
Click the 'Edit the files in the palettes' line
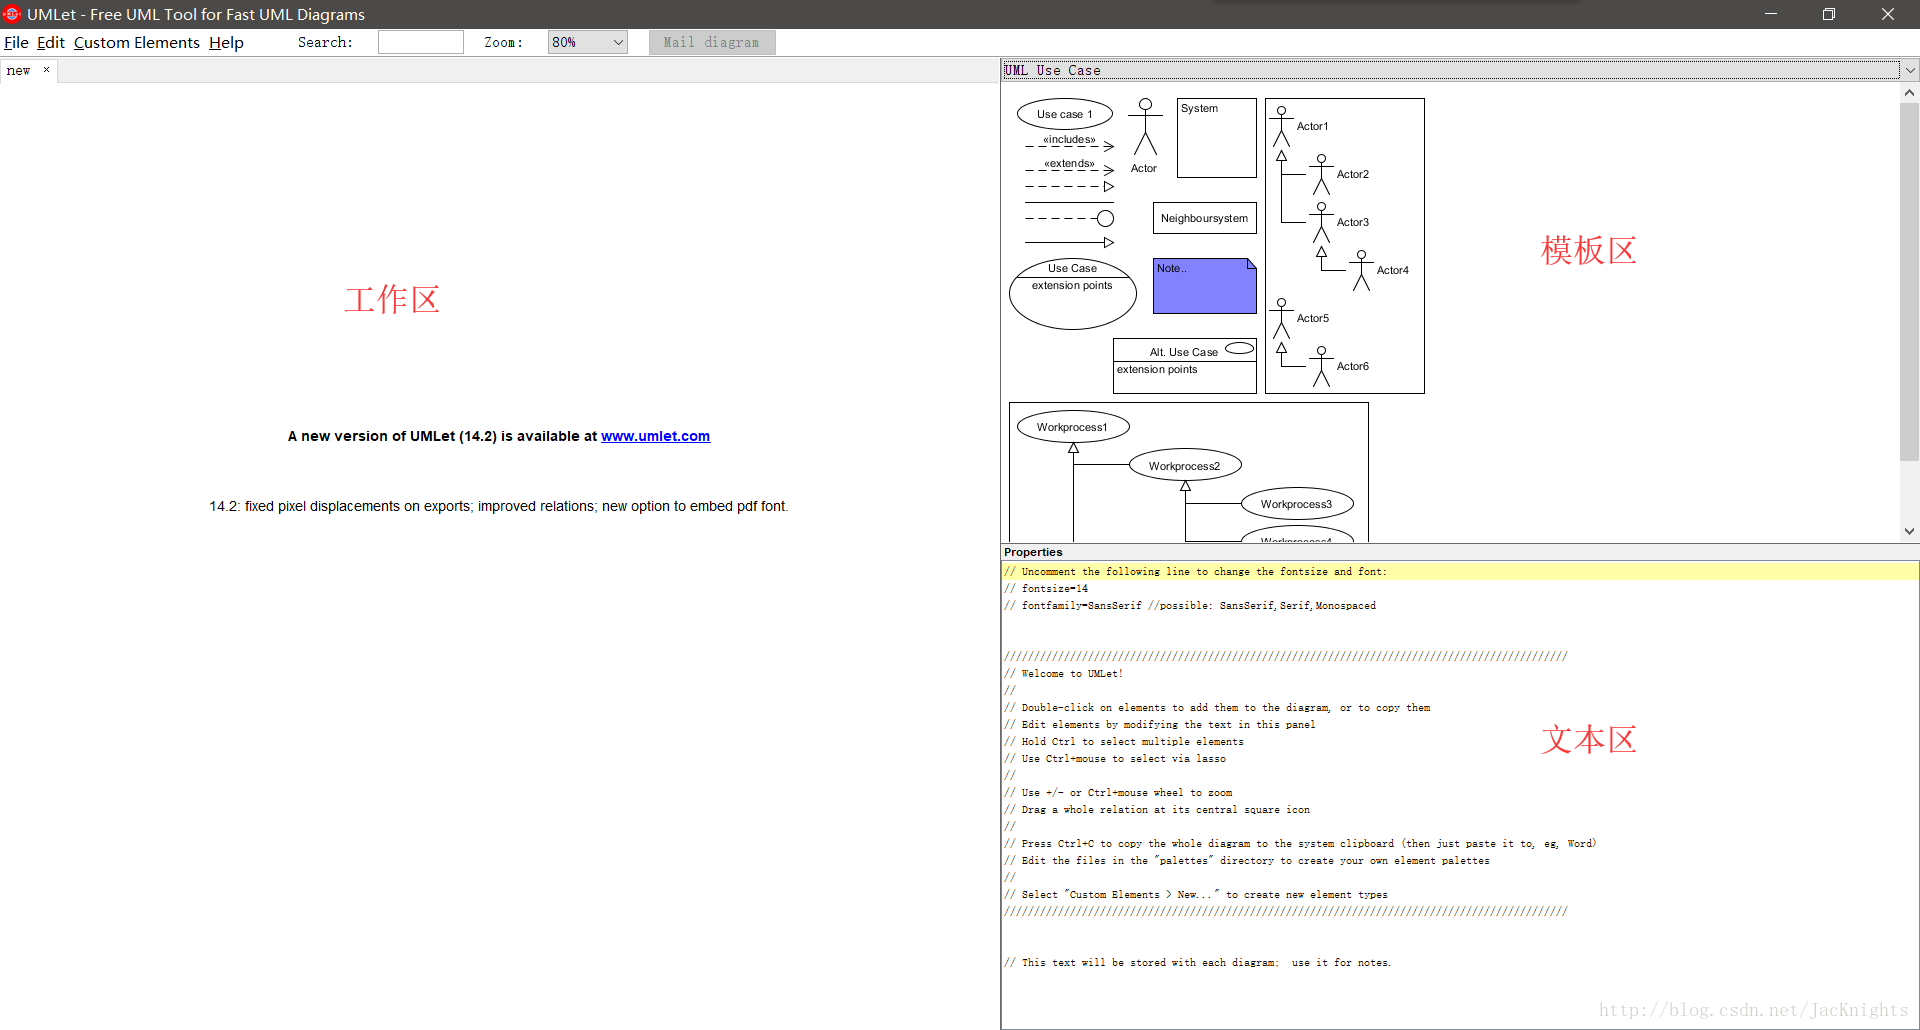coord(1247,861)
